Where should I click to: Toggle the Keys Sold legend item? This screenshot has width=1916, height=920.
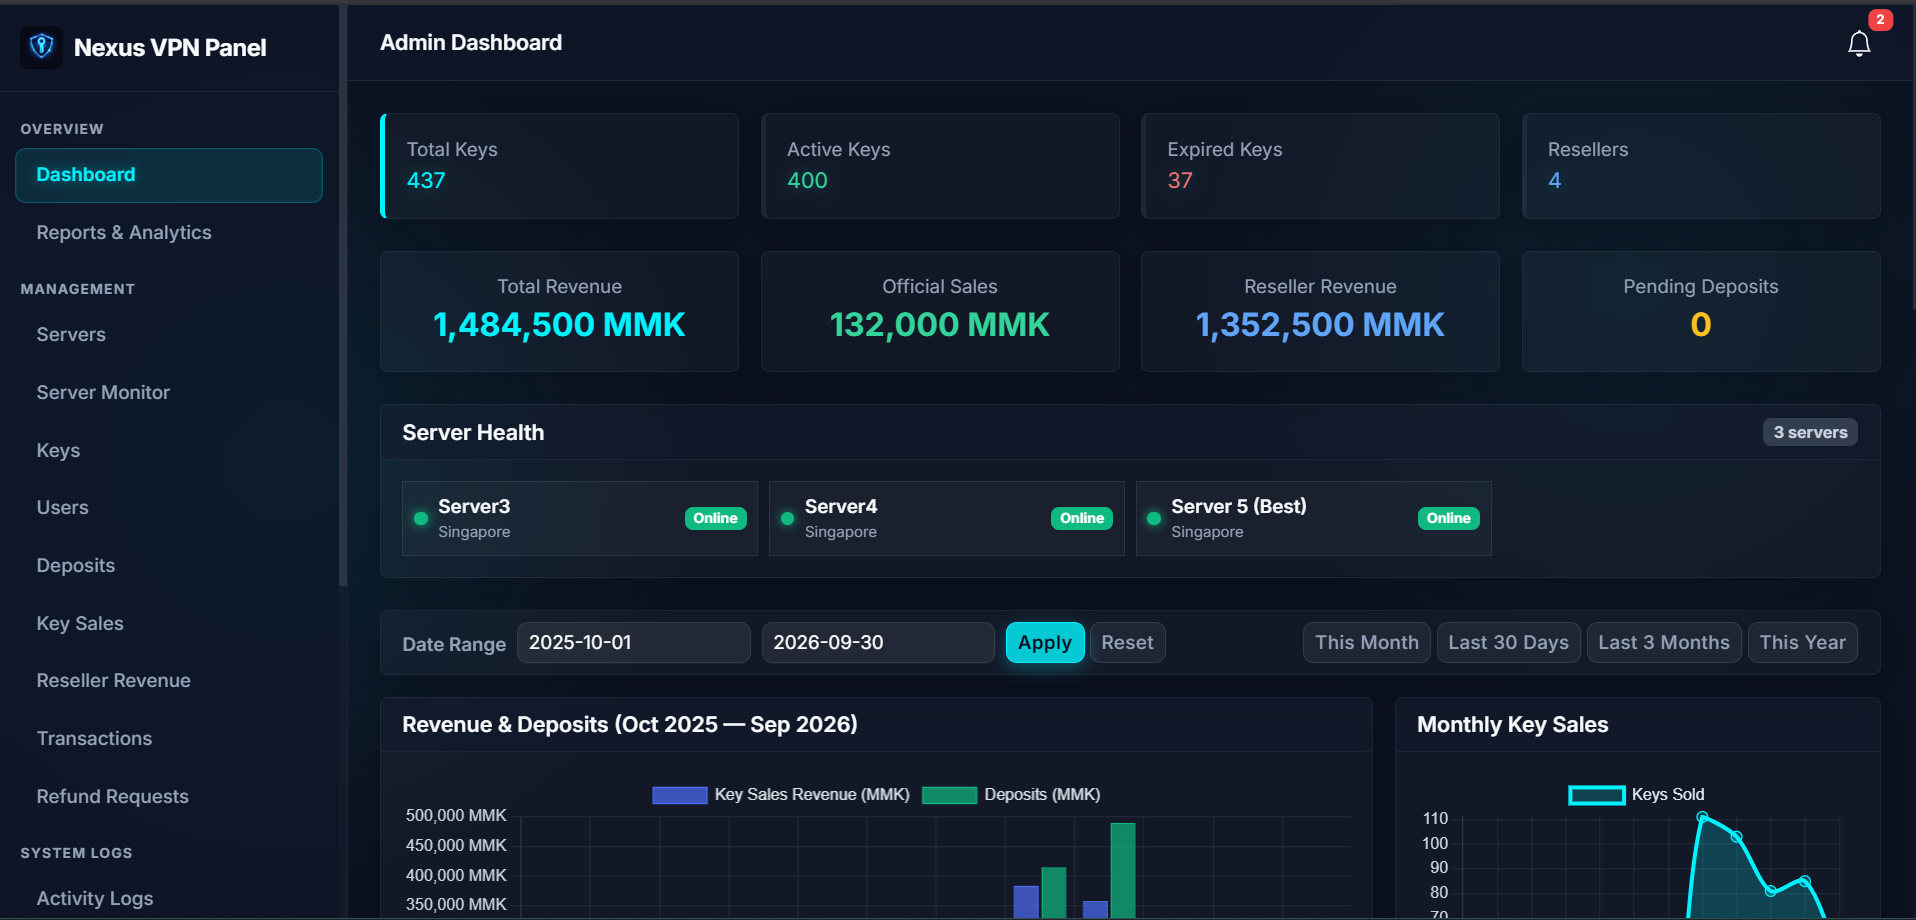(1636, 795)
